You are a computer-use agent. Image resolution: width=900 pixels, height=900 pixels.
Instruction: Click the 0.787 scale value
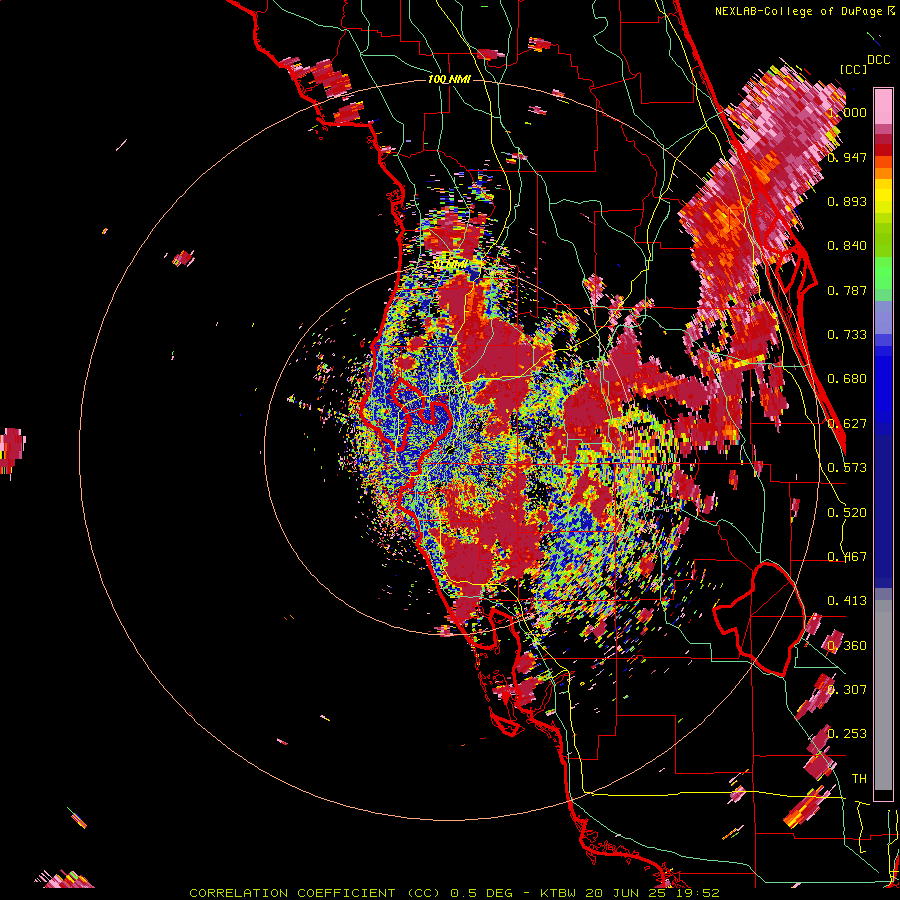coord(847,290)
